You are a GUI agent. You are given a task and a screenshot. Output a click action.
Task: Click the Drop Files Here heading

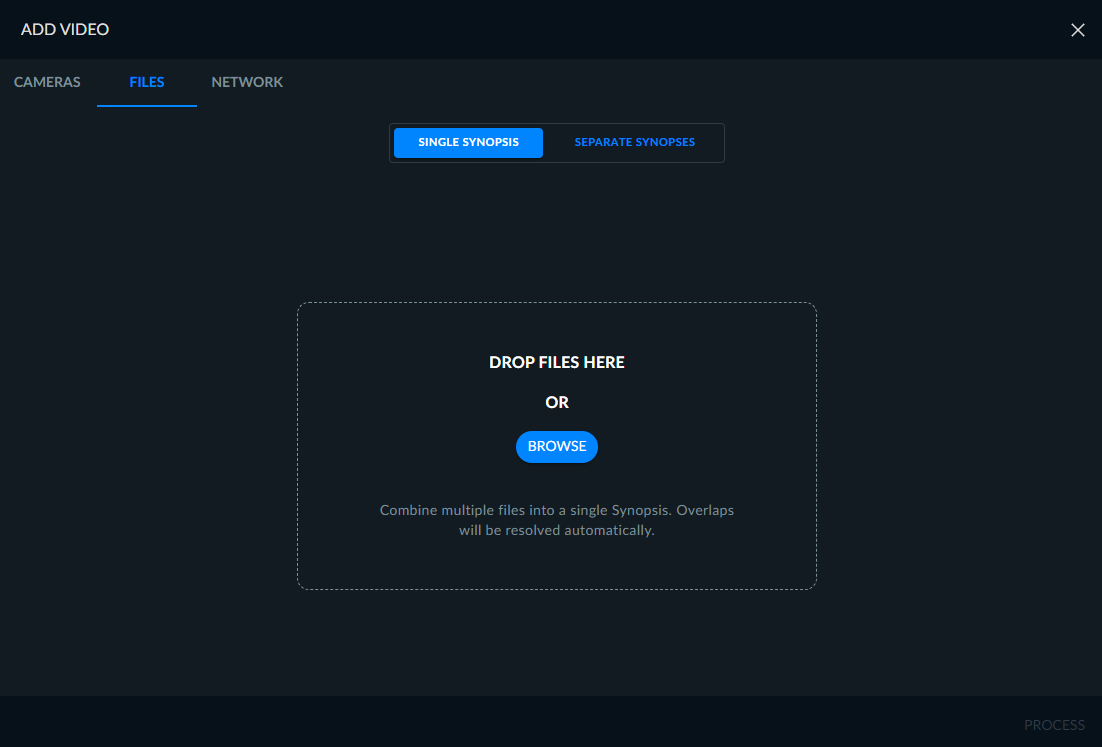coord(557,362)
